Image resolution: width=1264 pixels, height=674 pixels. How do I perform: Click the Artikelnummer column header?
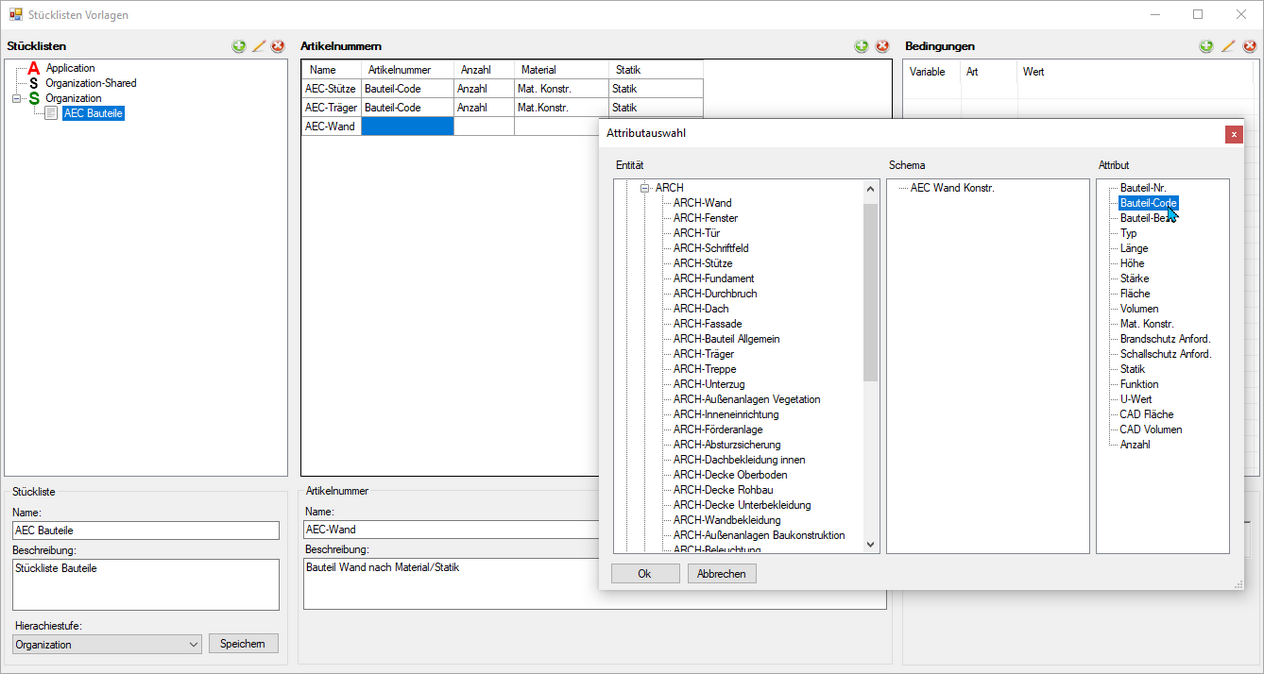[408, 70]
